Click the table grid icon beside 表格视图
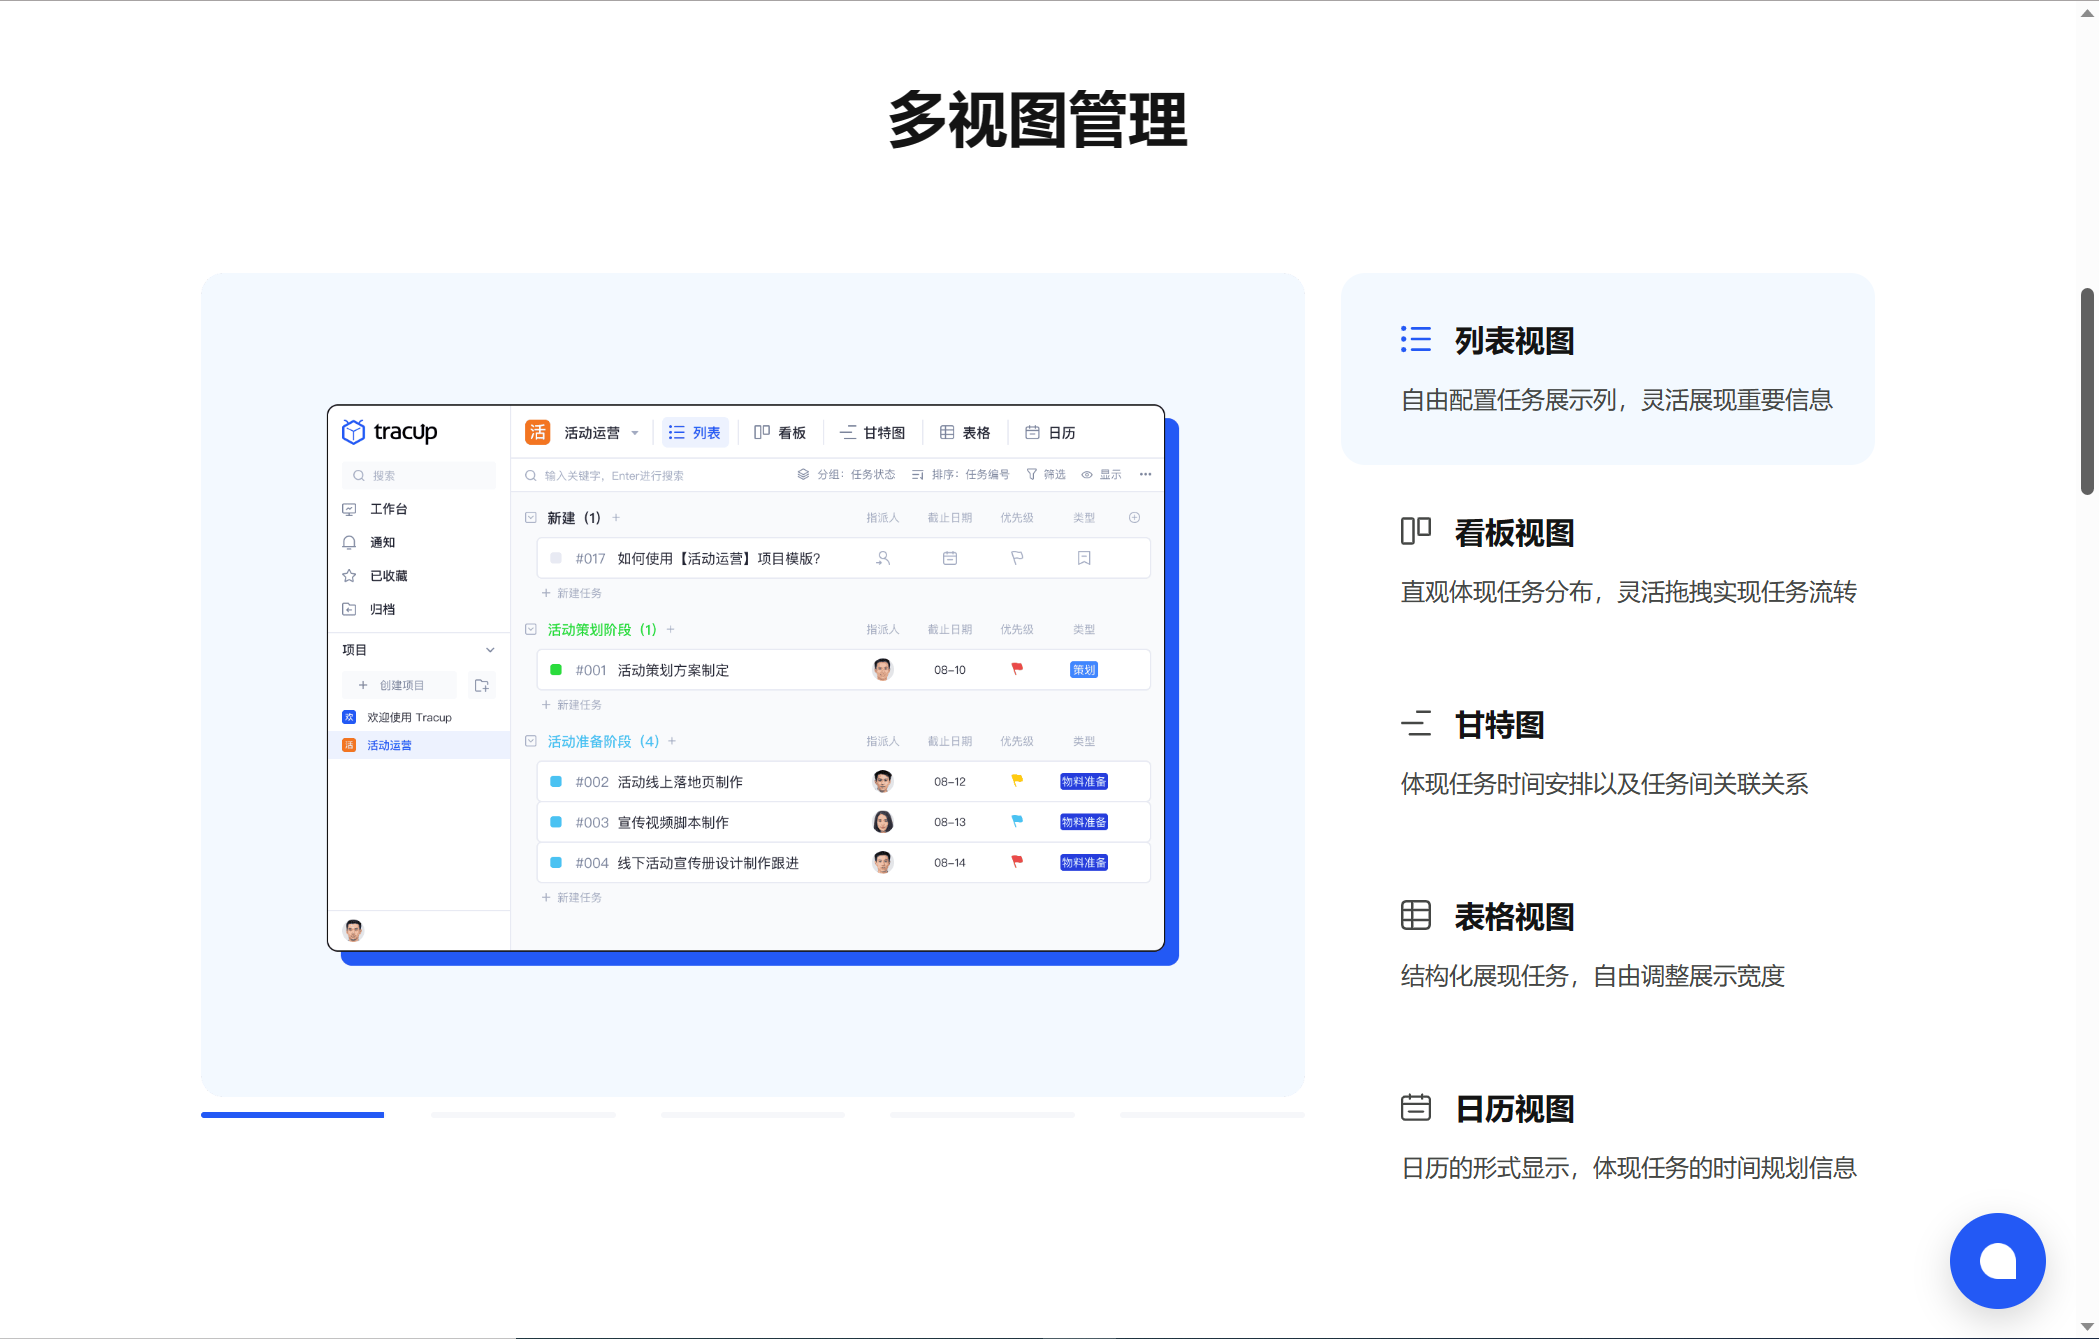This screenshot has width=2099, height=1339. 1415,915
